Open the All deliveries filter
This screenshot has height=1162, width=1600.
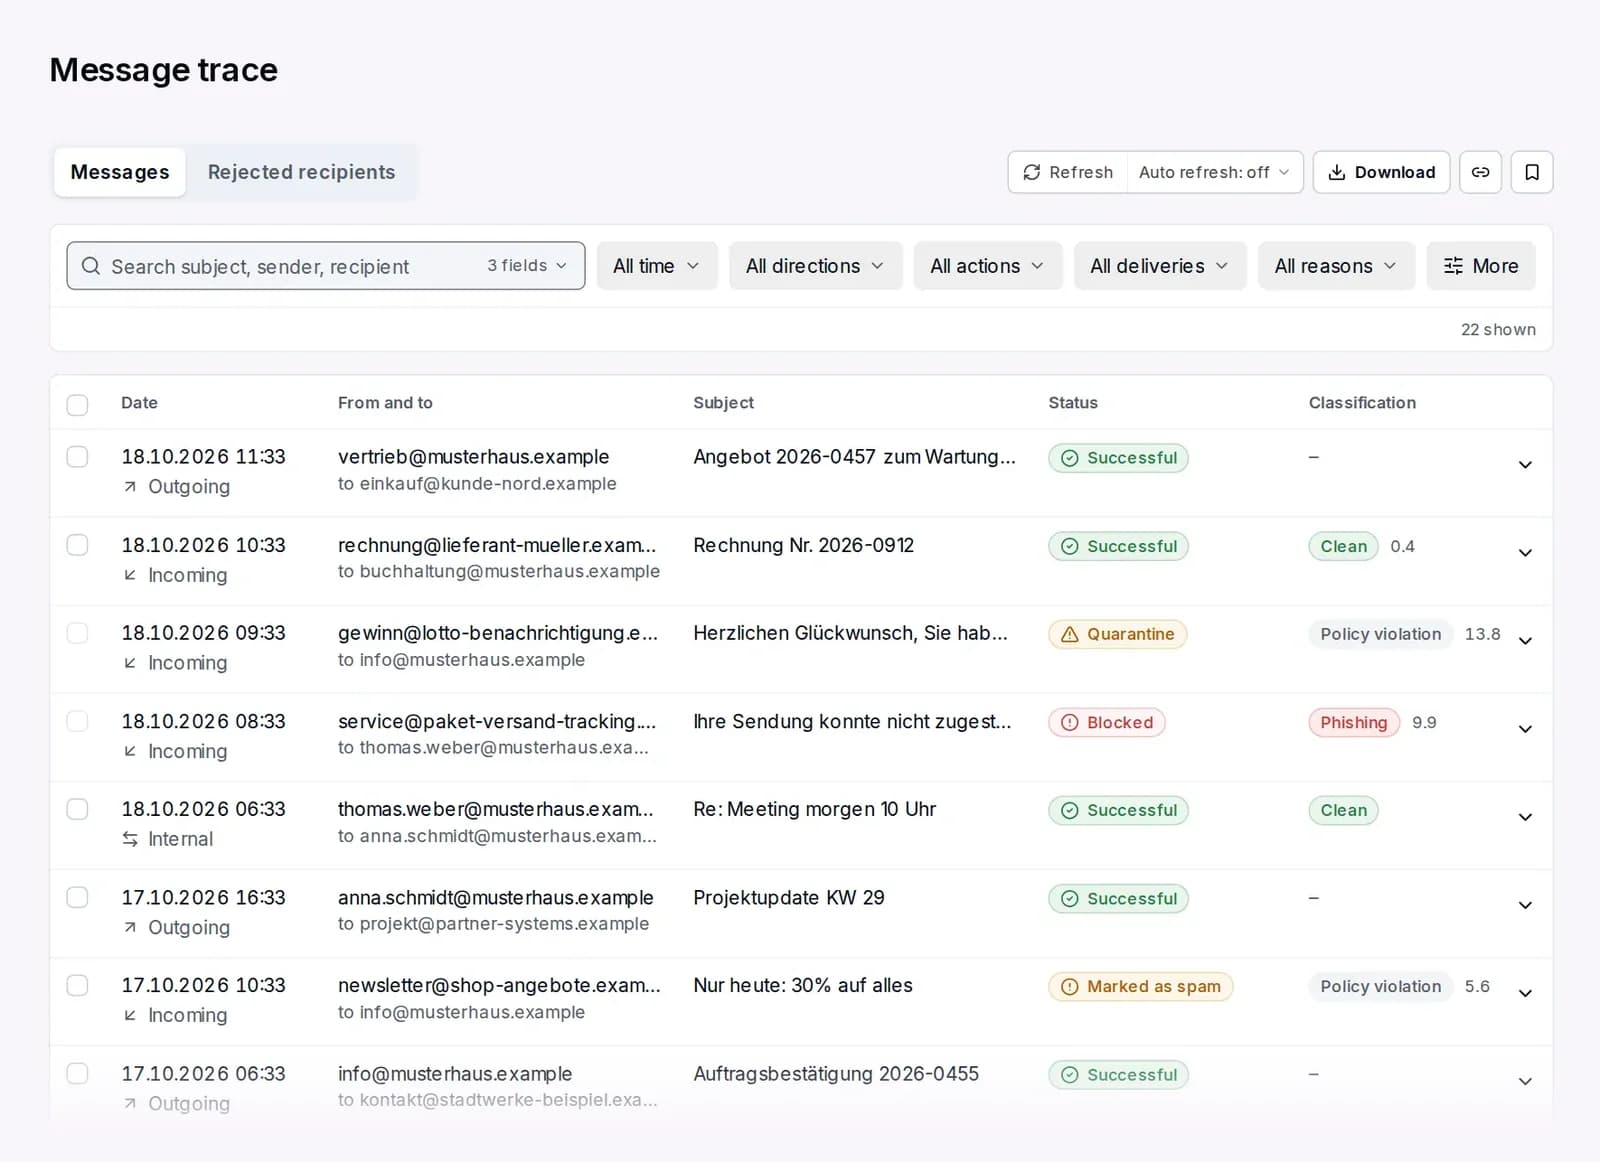click(1160, 266)
